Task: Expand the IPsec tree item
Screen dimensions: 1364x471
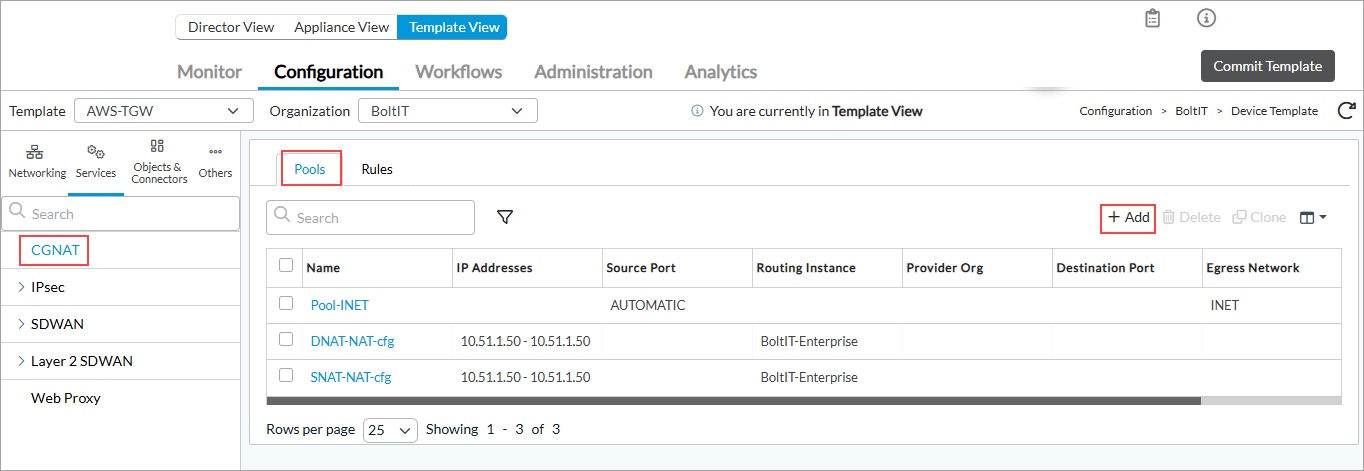Action: 23,287
